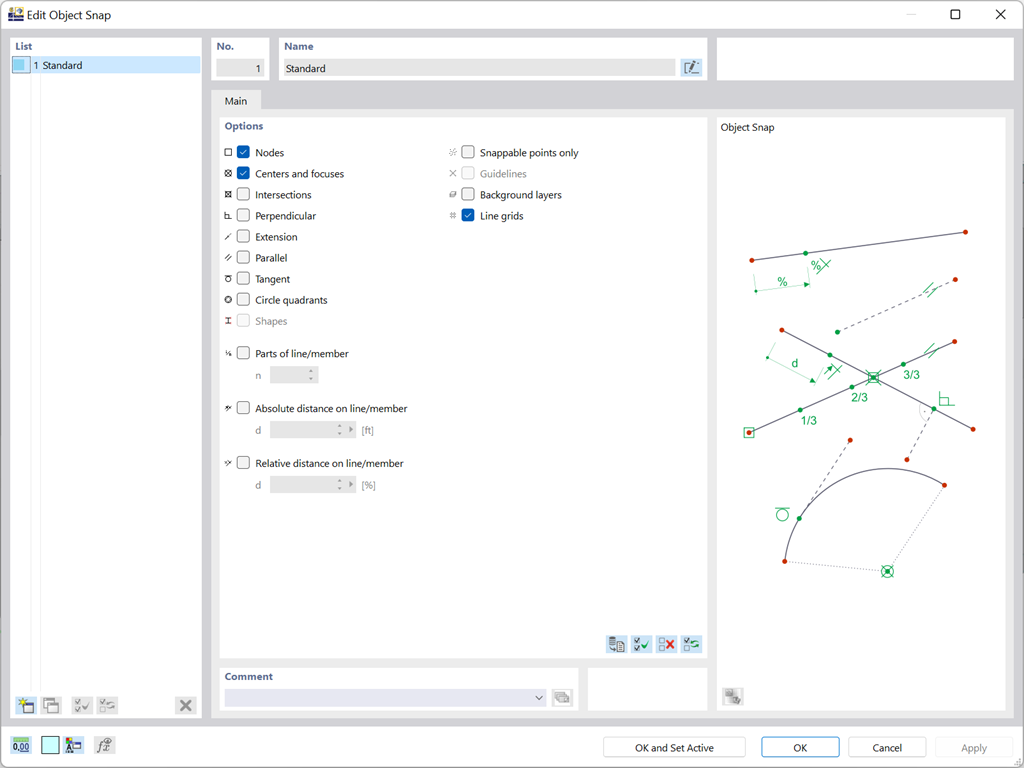Viewport: 1024px width, 768px height.
Task: Click the Parallel symbol icon
Action: [x=228, y=257]
